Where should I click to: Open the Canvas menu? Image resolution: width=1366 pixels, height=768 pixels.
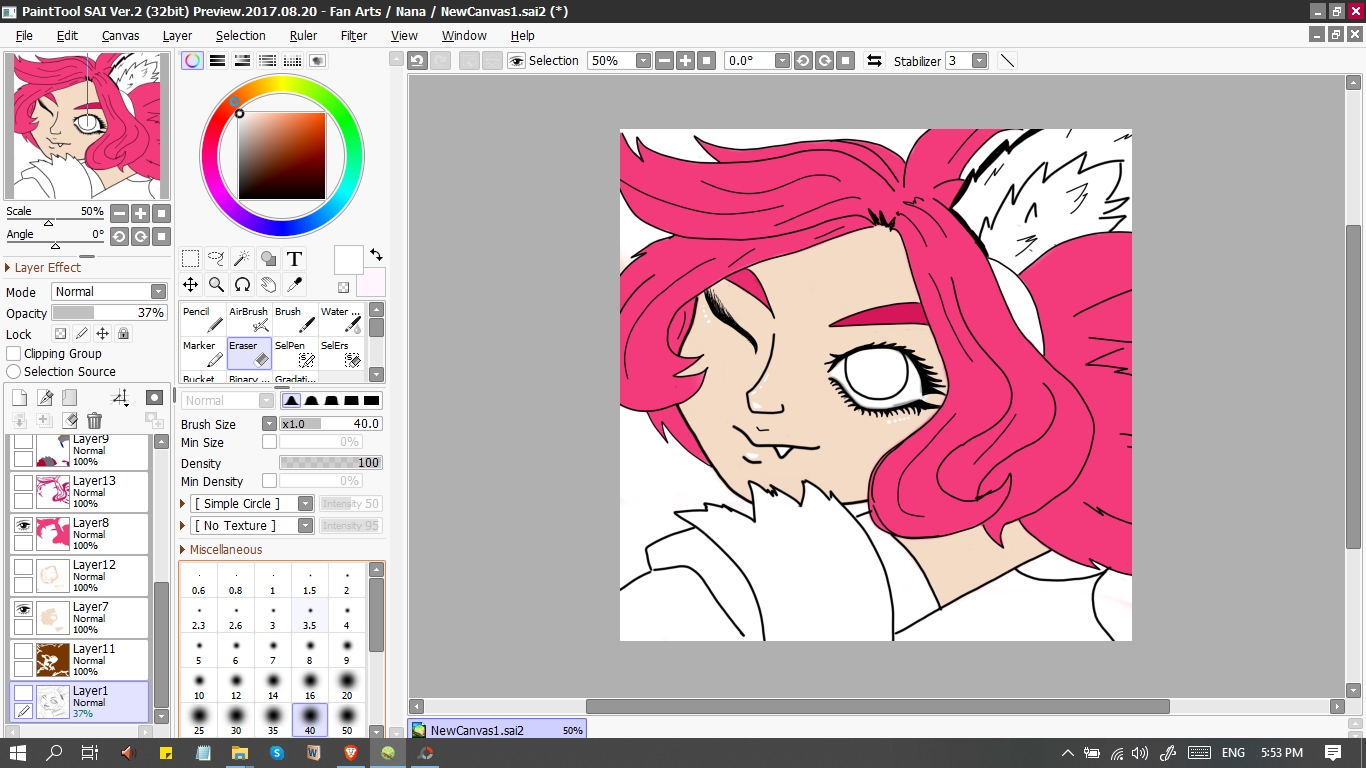[120, 35]
